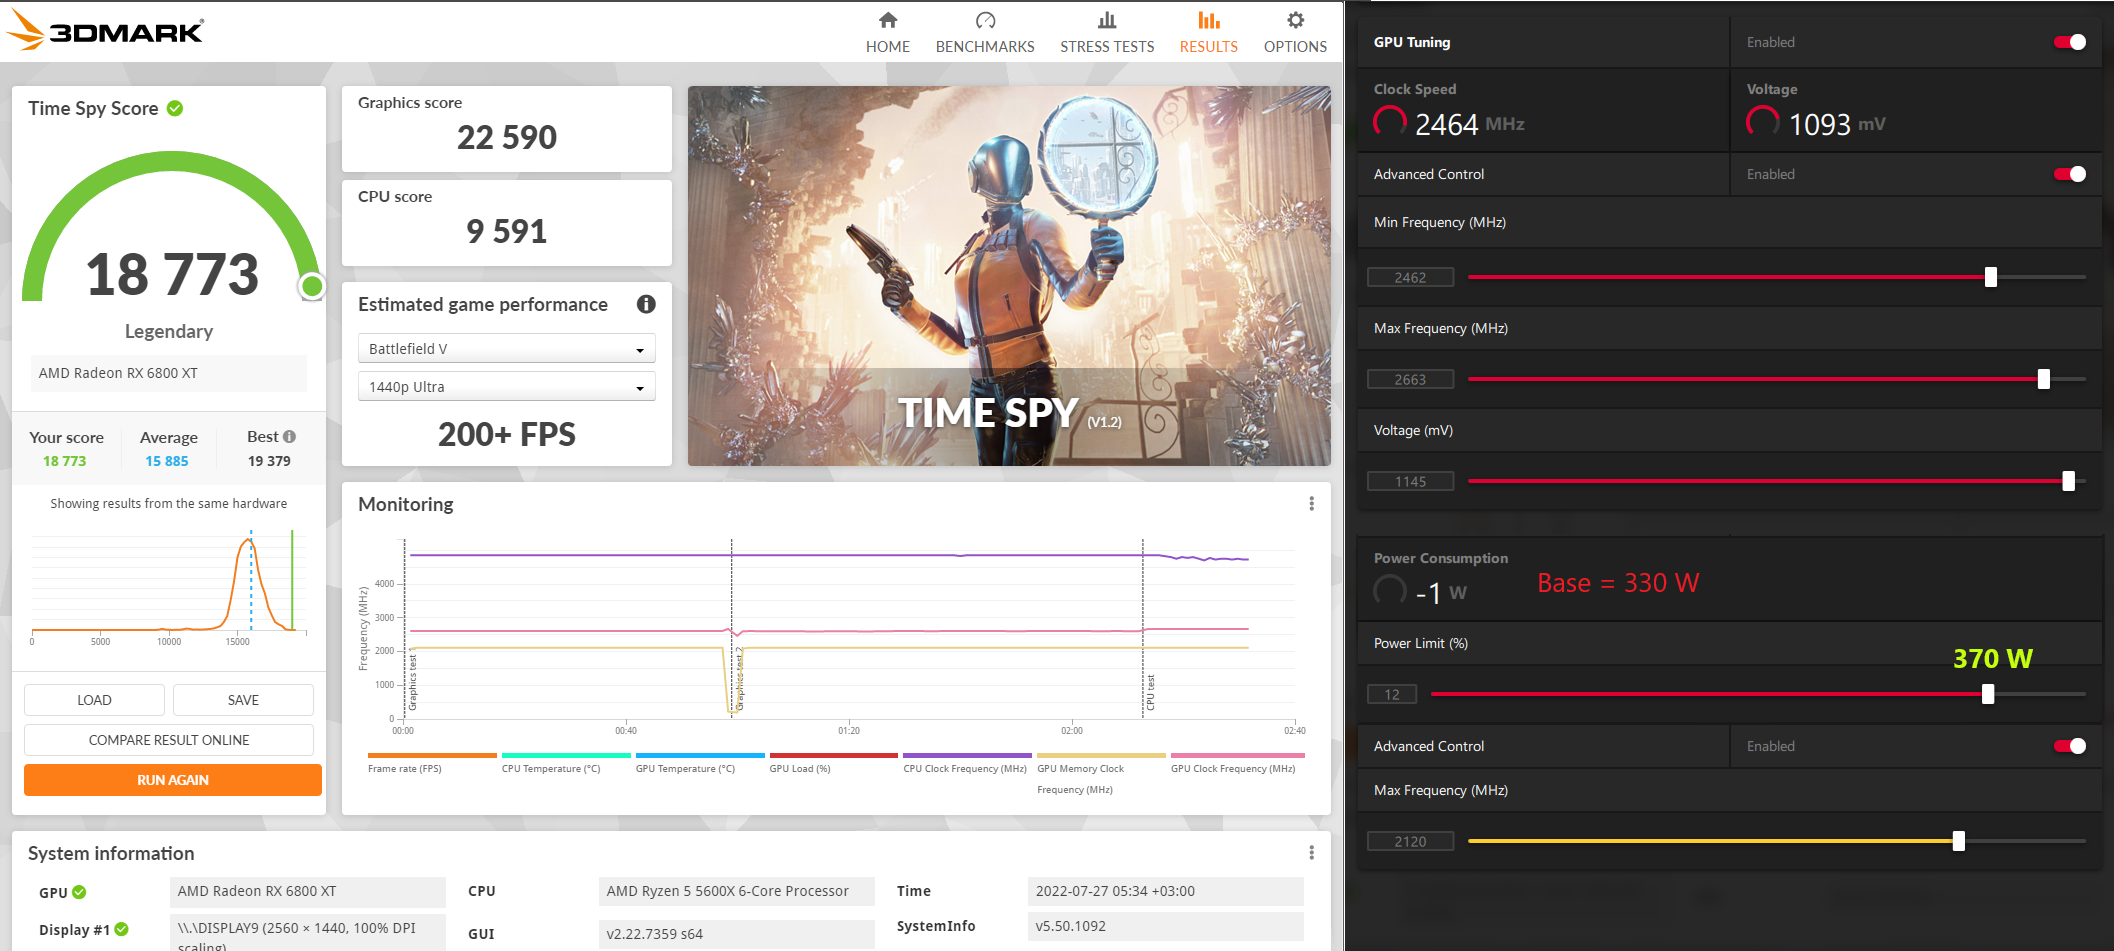Viewport: 2114px width, 951px height.
Task: Click the Graphics score value 22 590
Action: [507, 137]
